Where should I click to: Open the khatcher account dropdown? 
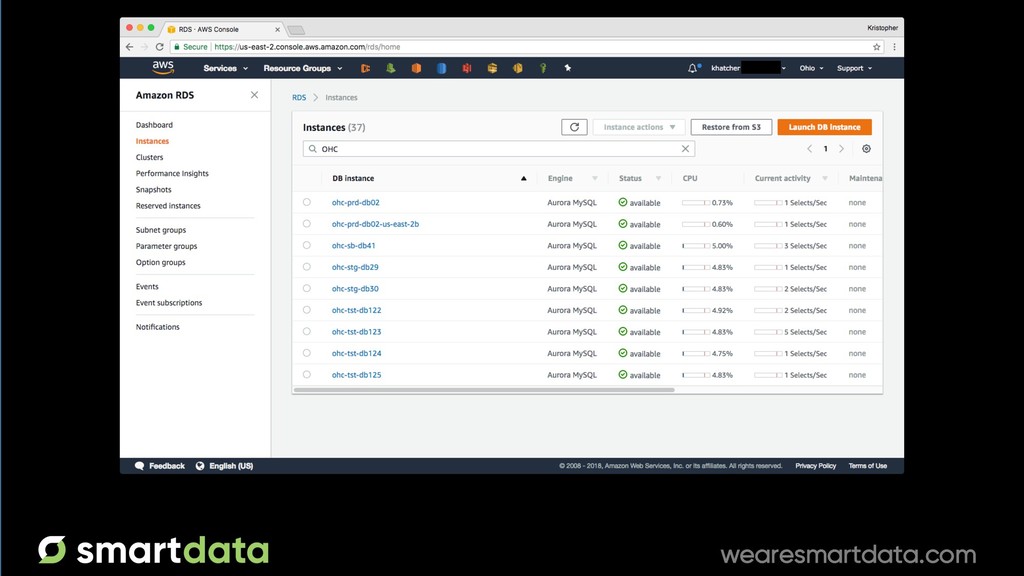pyautogui.click(x=748, y=68)
